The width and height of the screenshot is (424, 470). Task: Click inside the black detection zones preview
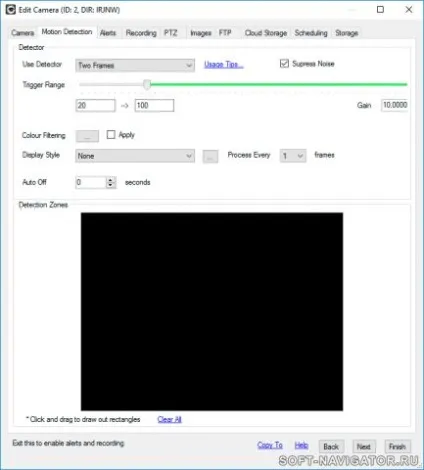tap(212, 312)
